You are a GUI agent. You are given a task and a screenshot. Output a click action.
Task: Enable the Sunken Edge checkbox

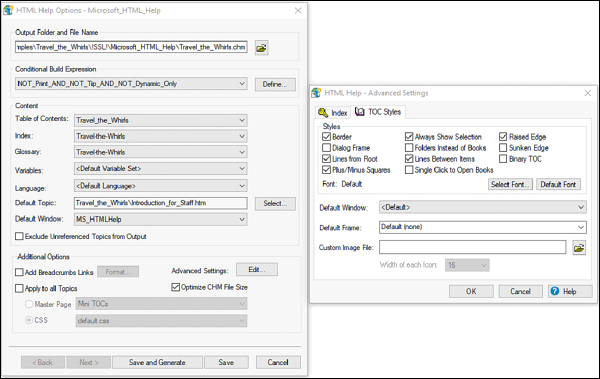coord(503,148)
